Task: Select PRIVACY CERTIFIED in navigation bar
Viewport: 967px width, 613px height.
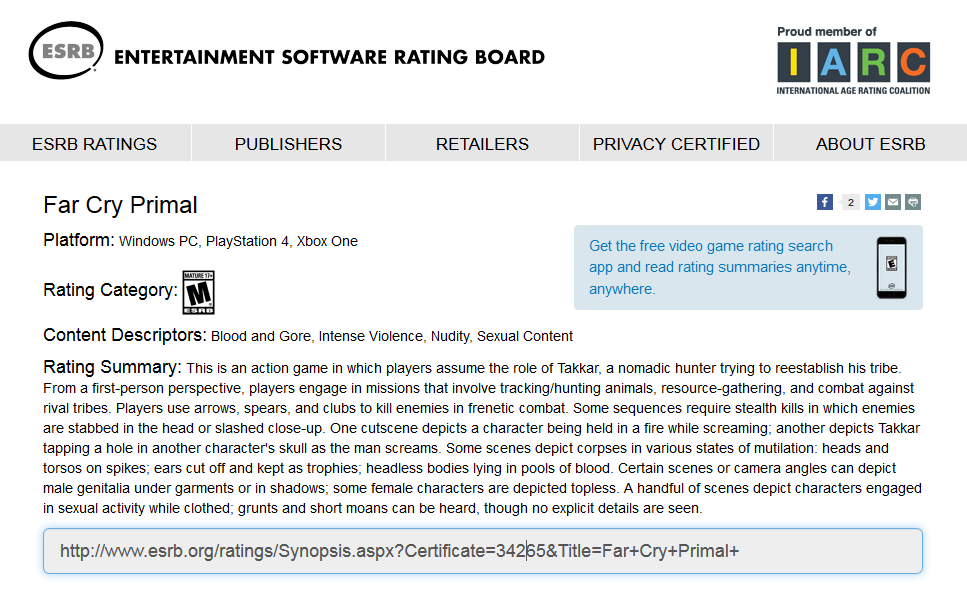Action: click(676, 144)
